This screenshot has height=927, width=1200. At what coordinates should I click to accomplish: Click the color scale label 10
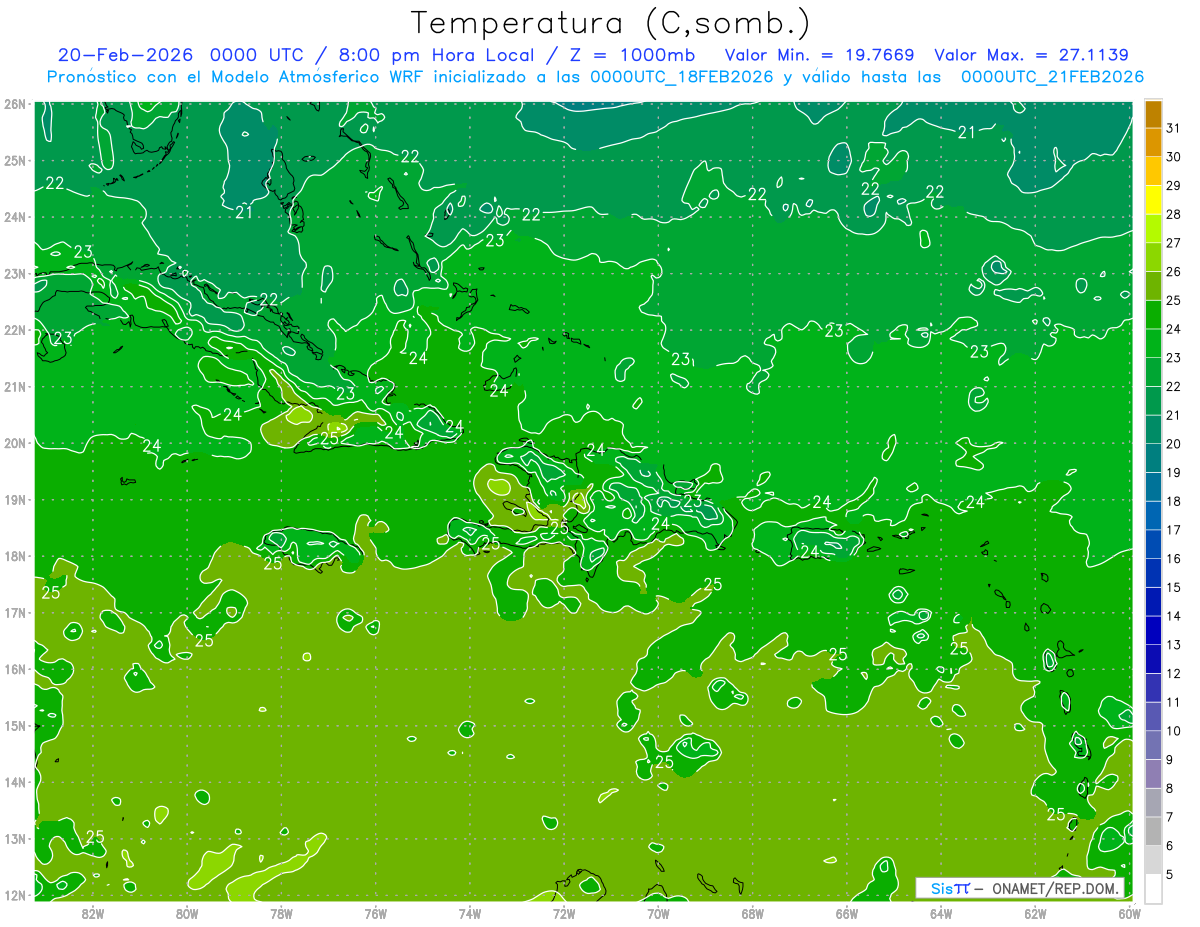(1174, 731)
